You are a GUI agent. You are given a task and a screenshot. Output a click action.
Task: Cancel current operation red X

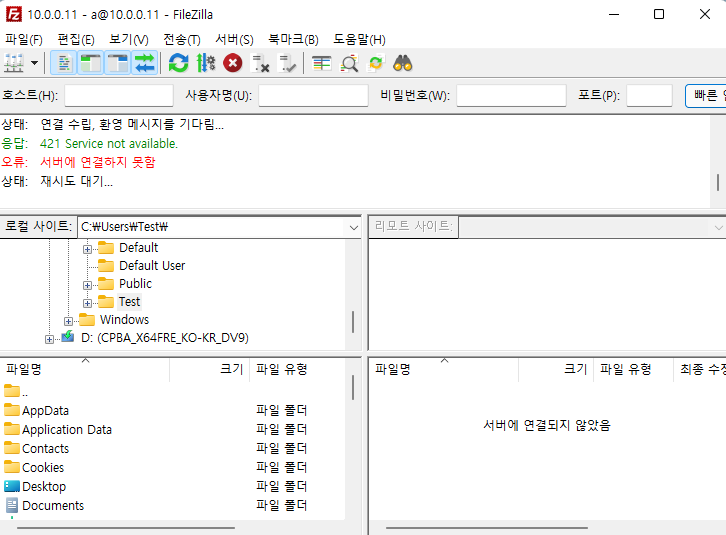pyautogui.click(x=232, y=63)
